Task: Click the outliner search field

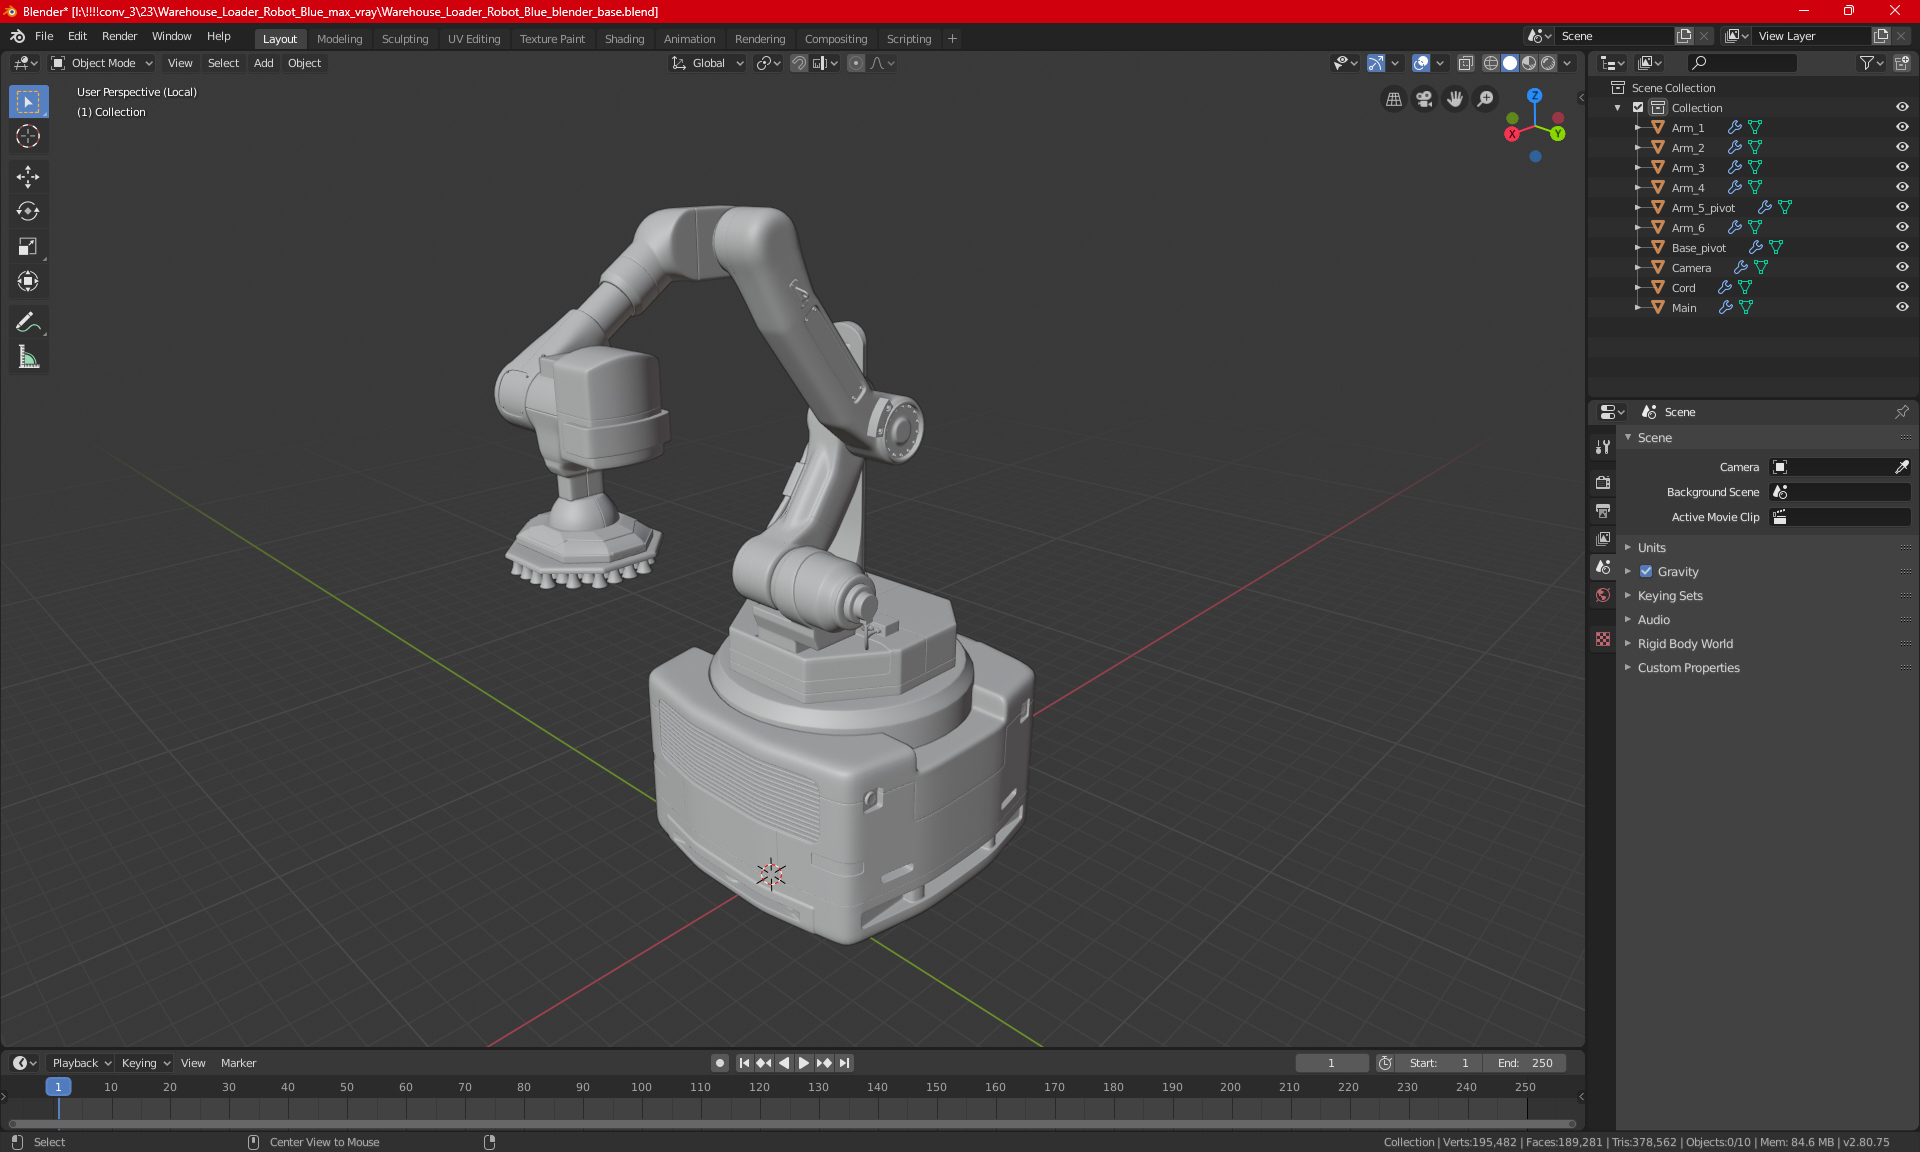Action: pos(1742,63)
